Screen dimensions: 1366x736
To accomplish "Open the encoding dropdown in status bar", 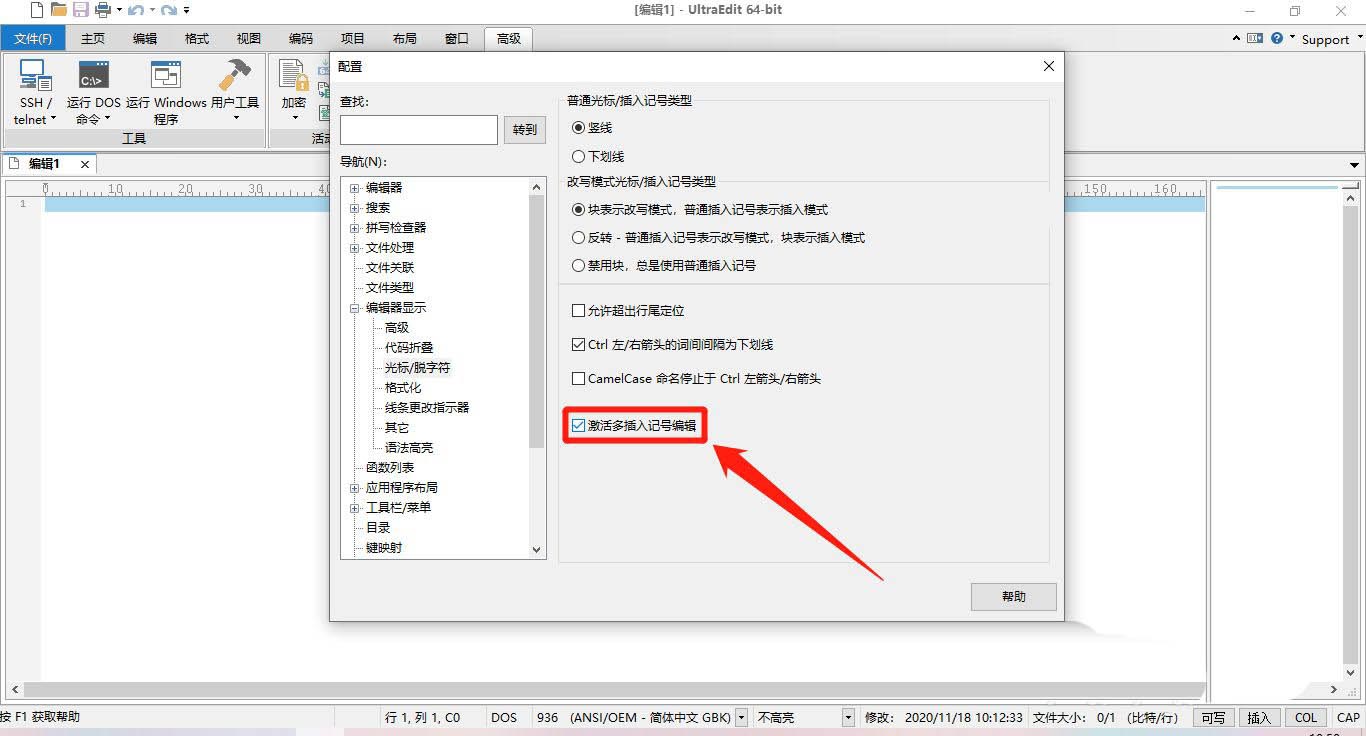I will [x=741, y=717].
